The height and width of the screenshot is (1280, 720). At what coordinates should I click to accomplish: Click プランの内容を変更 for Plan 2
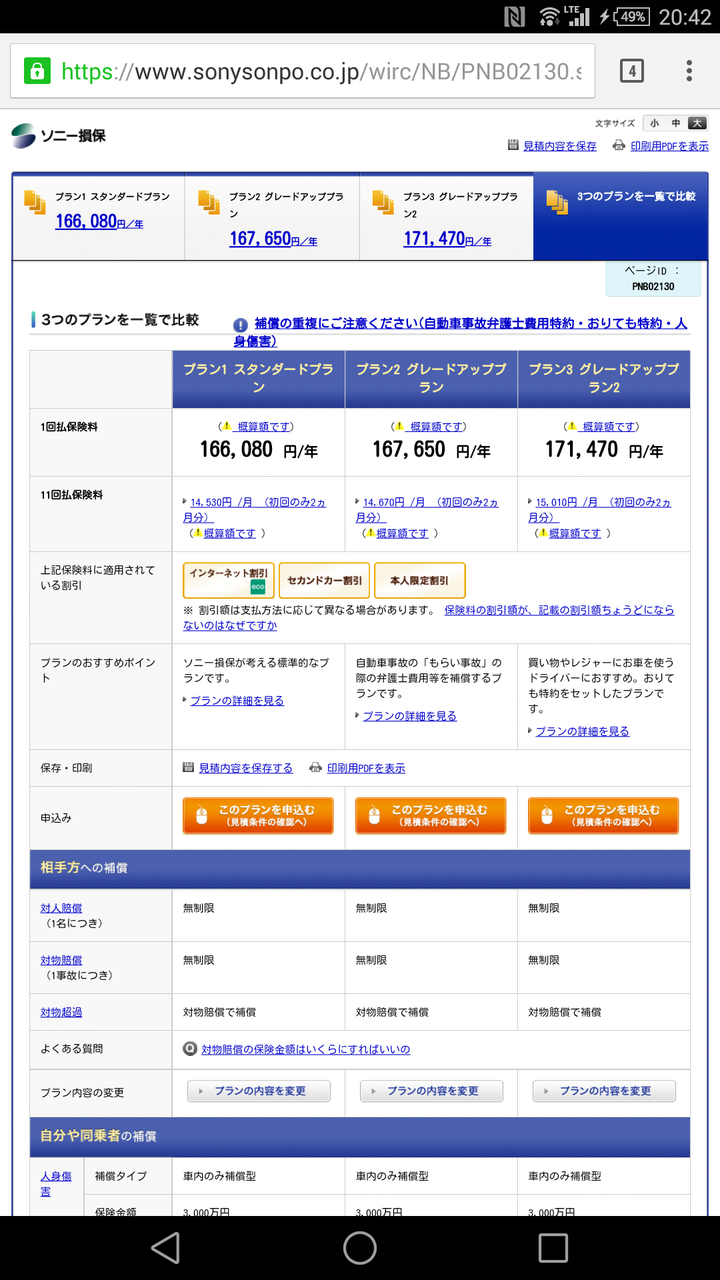tap(432, 1091)
